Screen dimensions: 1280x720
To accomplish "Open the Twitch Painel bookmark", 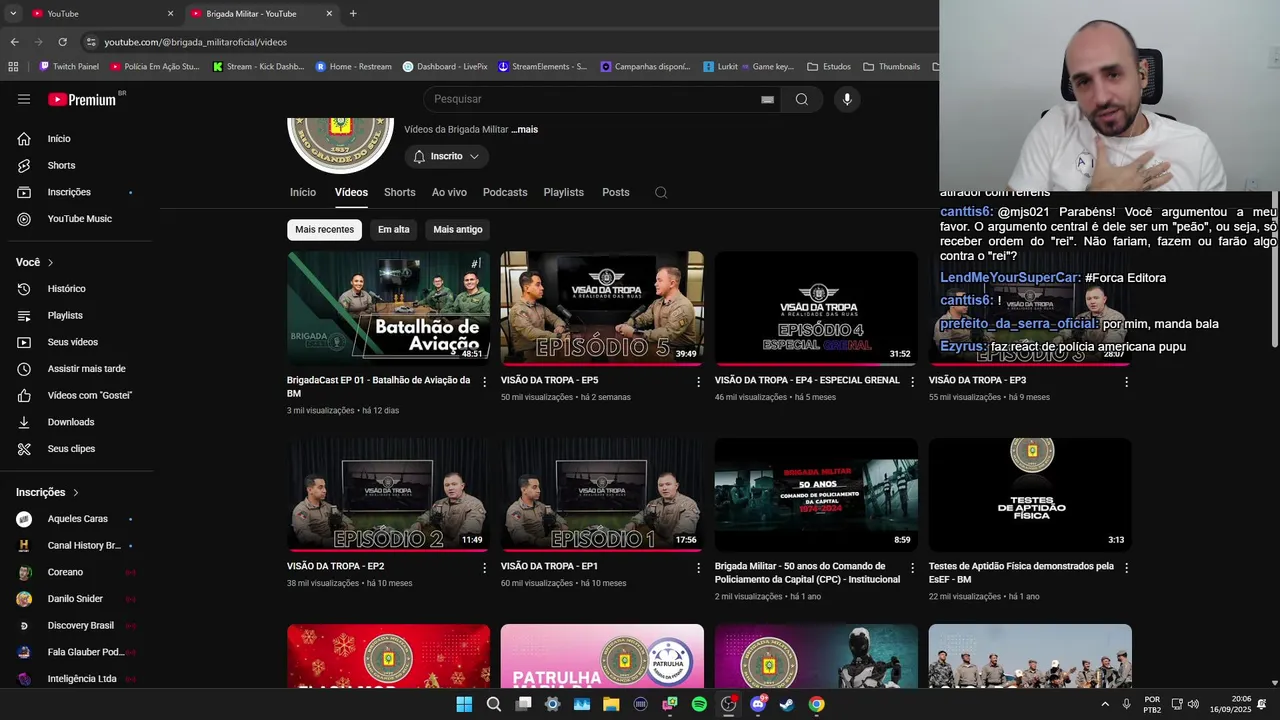I will point(69,67).
